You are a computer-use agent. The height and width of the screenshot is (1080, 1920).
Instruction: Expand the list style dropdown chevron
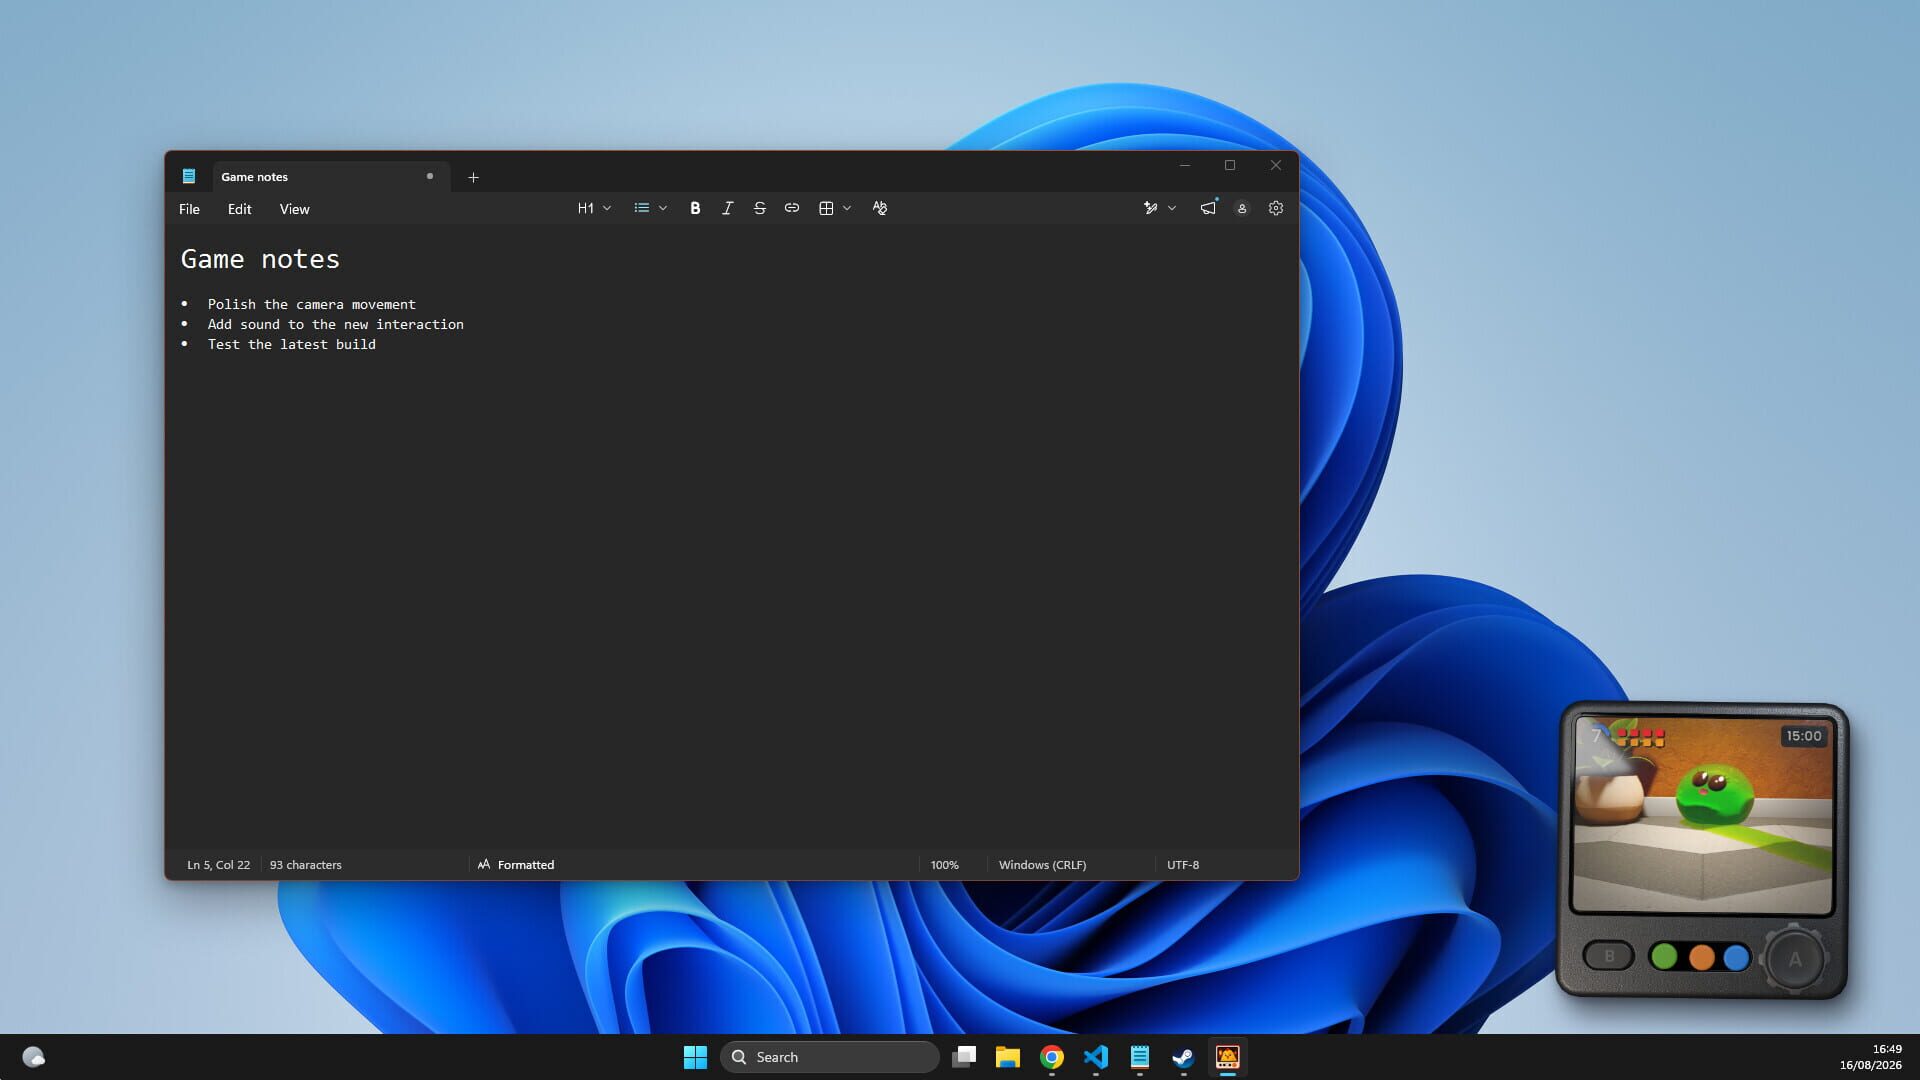coord(663,208)
